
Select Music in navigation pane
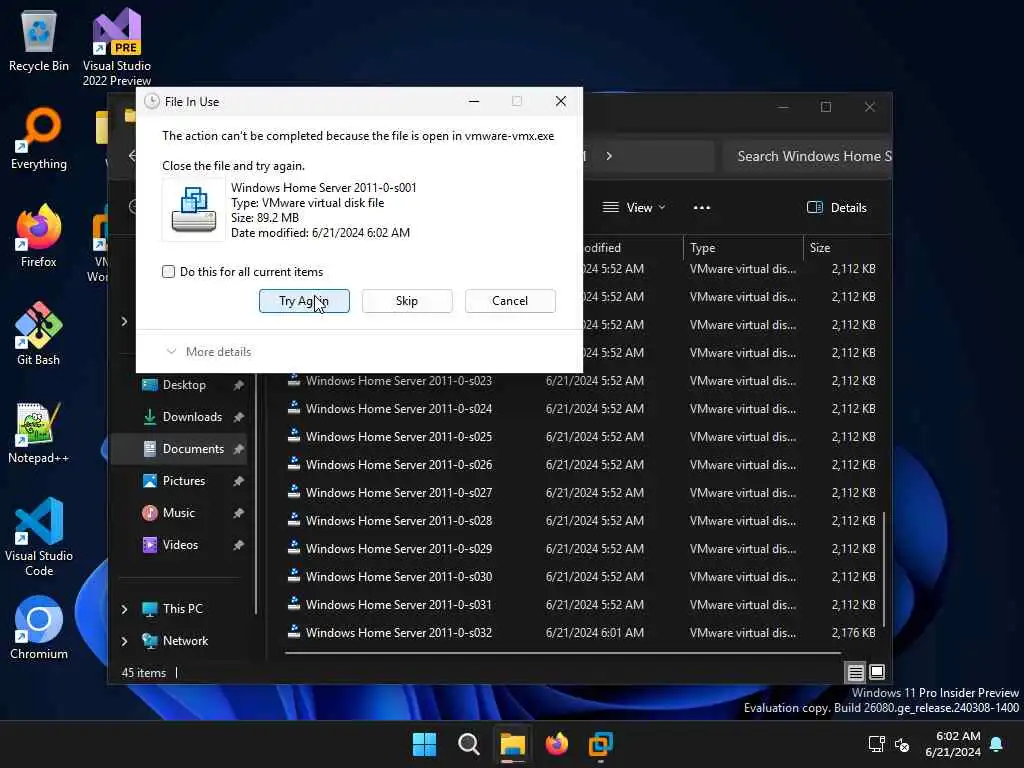(178, 513)
